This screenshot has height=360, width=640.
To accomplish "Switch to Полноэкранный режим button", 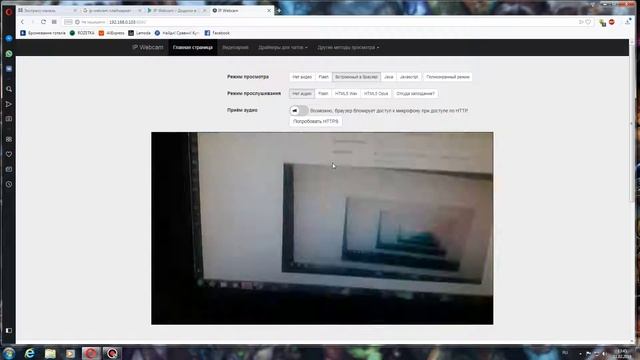I will tap(448, 77).
